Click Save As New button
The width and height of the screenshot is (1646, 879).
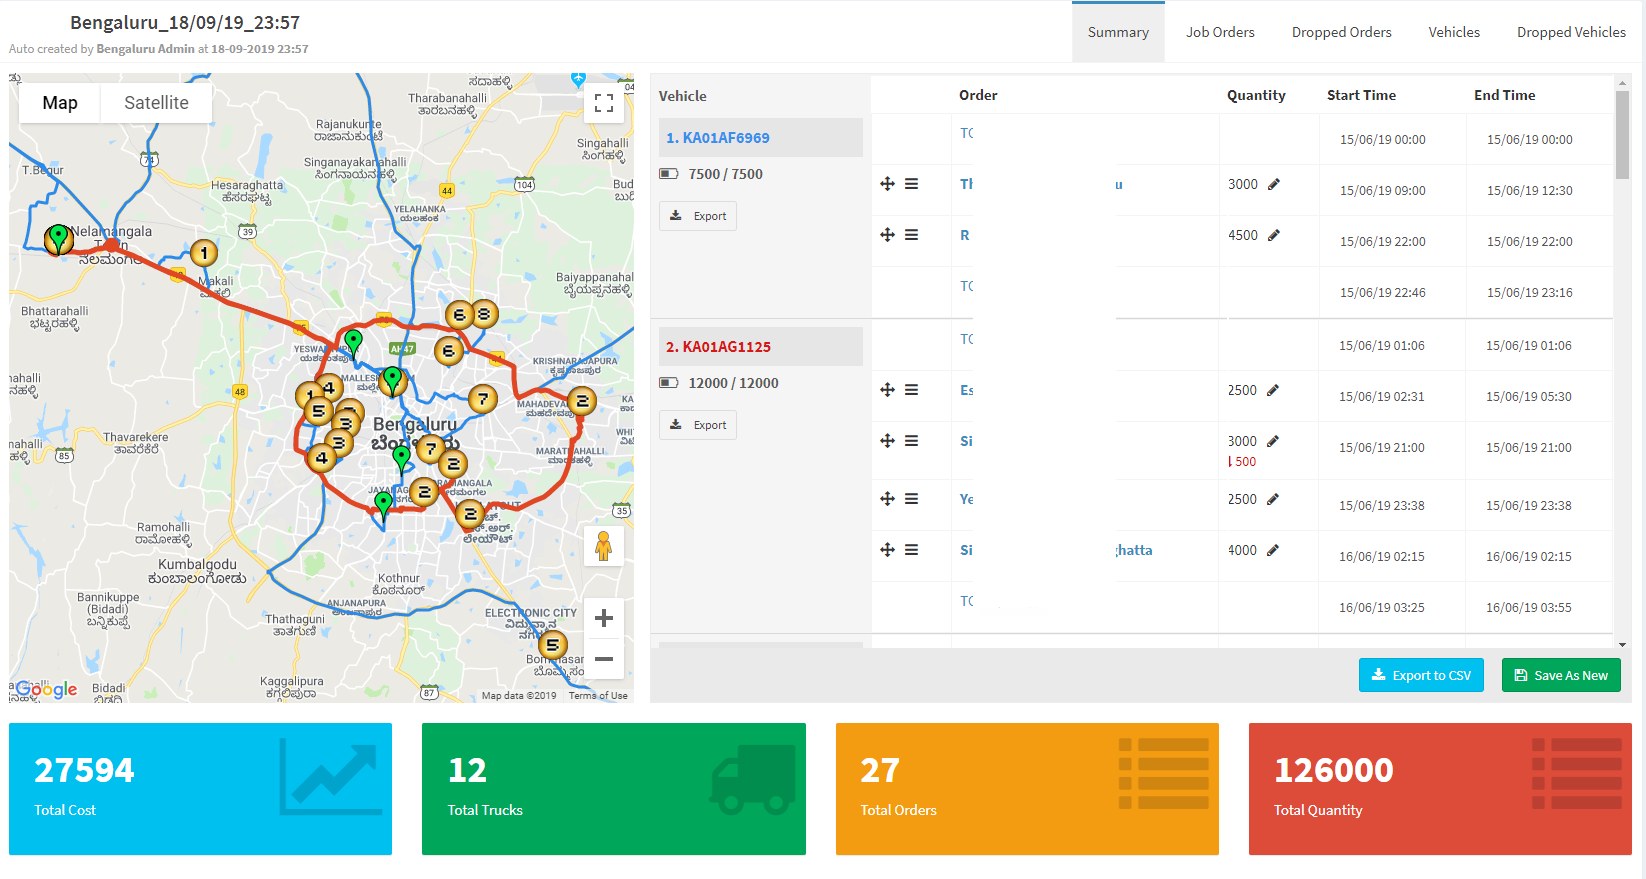(x=1561, y=675)
